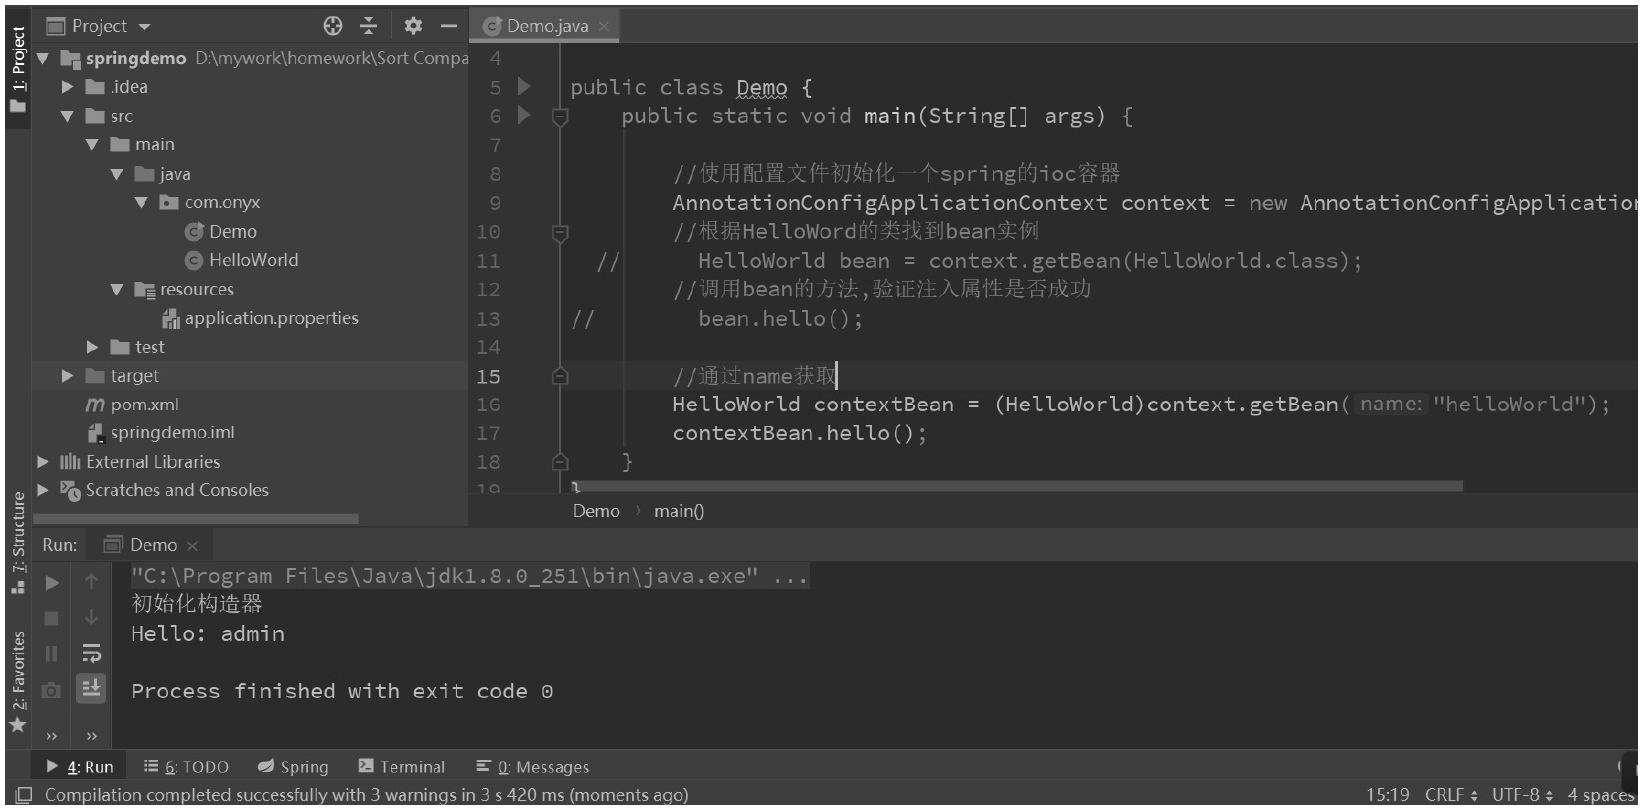Expand External Libraries node
This screenshot has height=810, width=1643.
(x=43, y=462)
